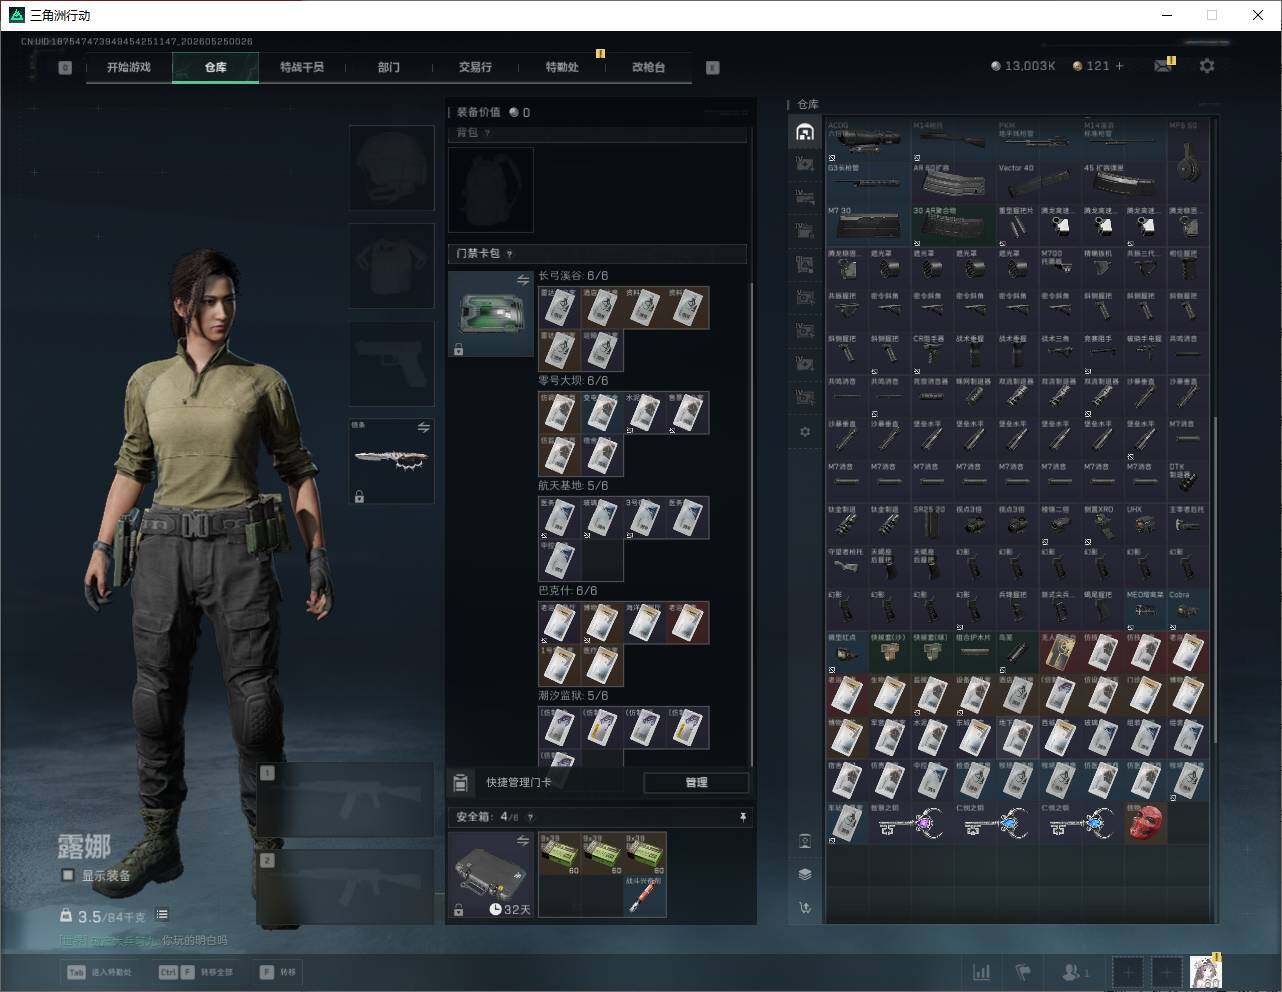Click the sort icon at the warehouse sidebar bottom
This screenshot has height=992, width=1282.
pyautogui.click(x=805, y=908)
